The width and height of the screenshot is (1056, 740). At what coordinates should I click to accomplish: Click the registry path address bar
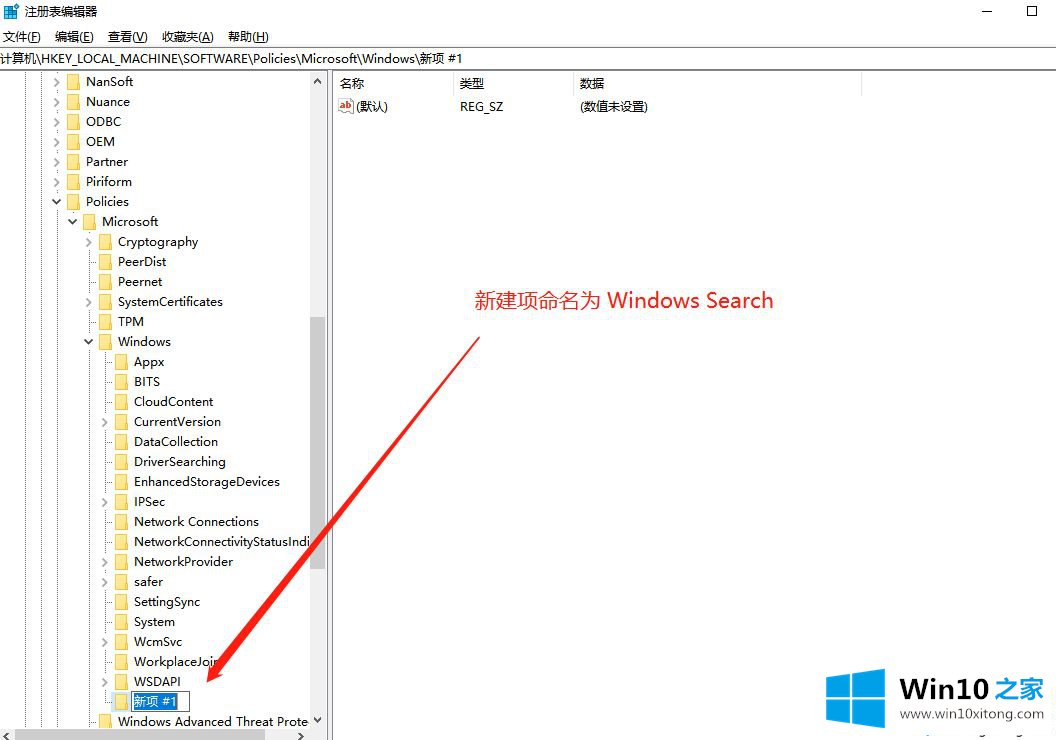[528, 59]
